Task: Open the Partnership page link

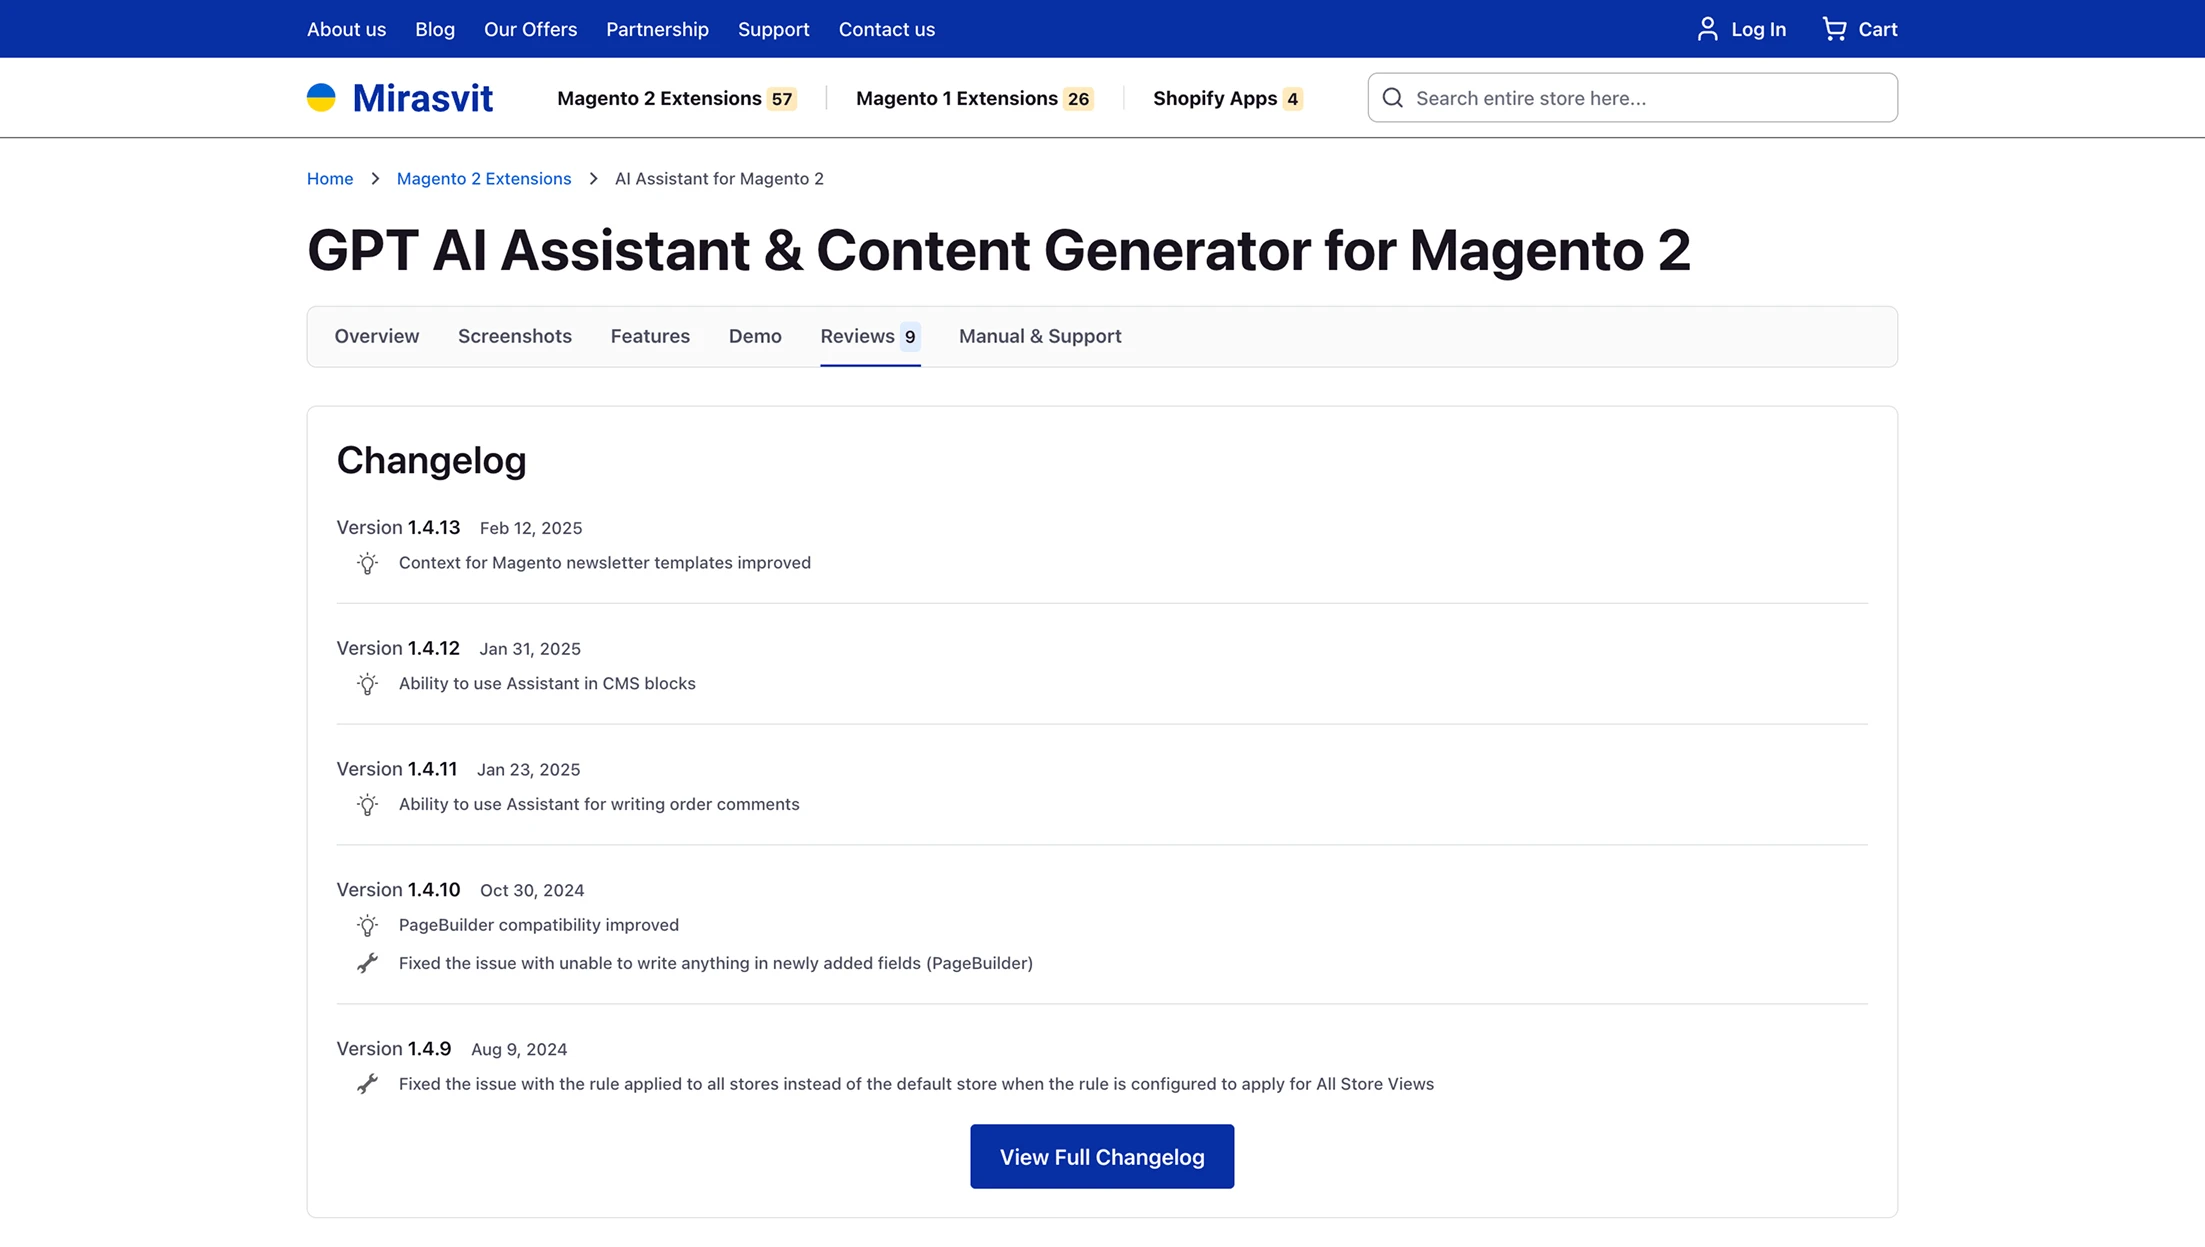Action: (x=657, y=29)
